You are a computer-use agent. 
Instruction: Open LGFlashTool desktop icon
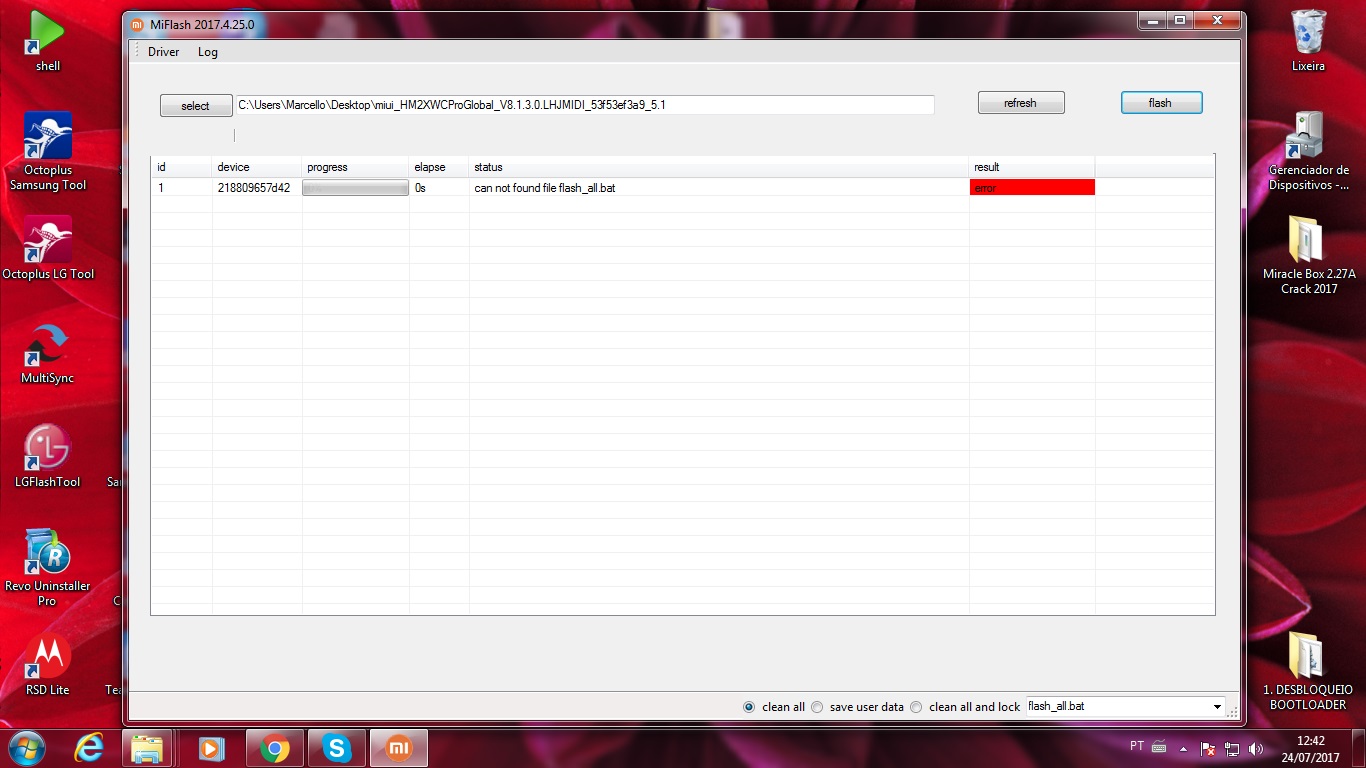point(47,456)
